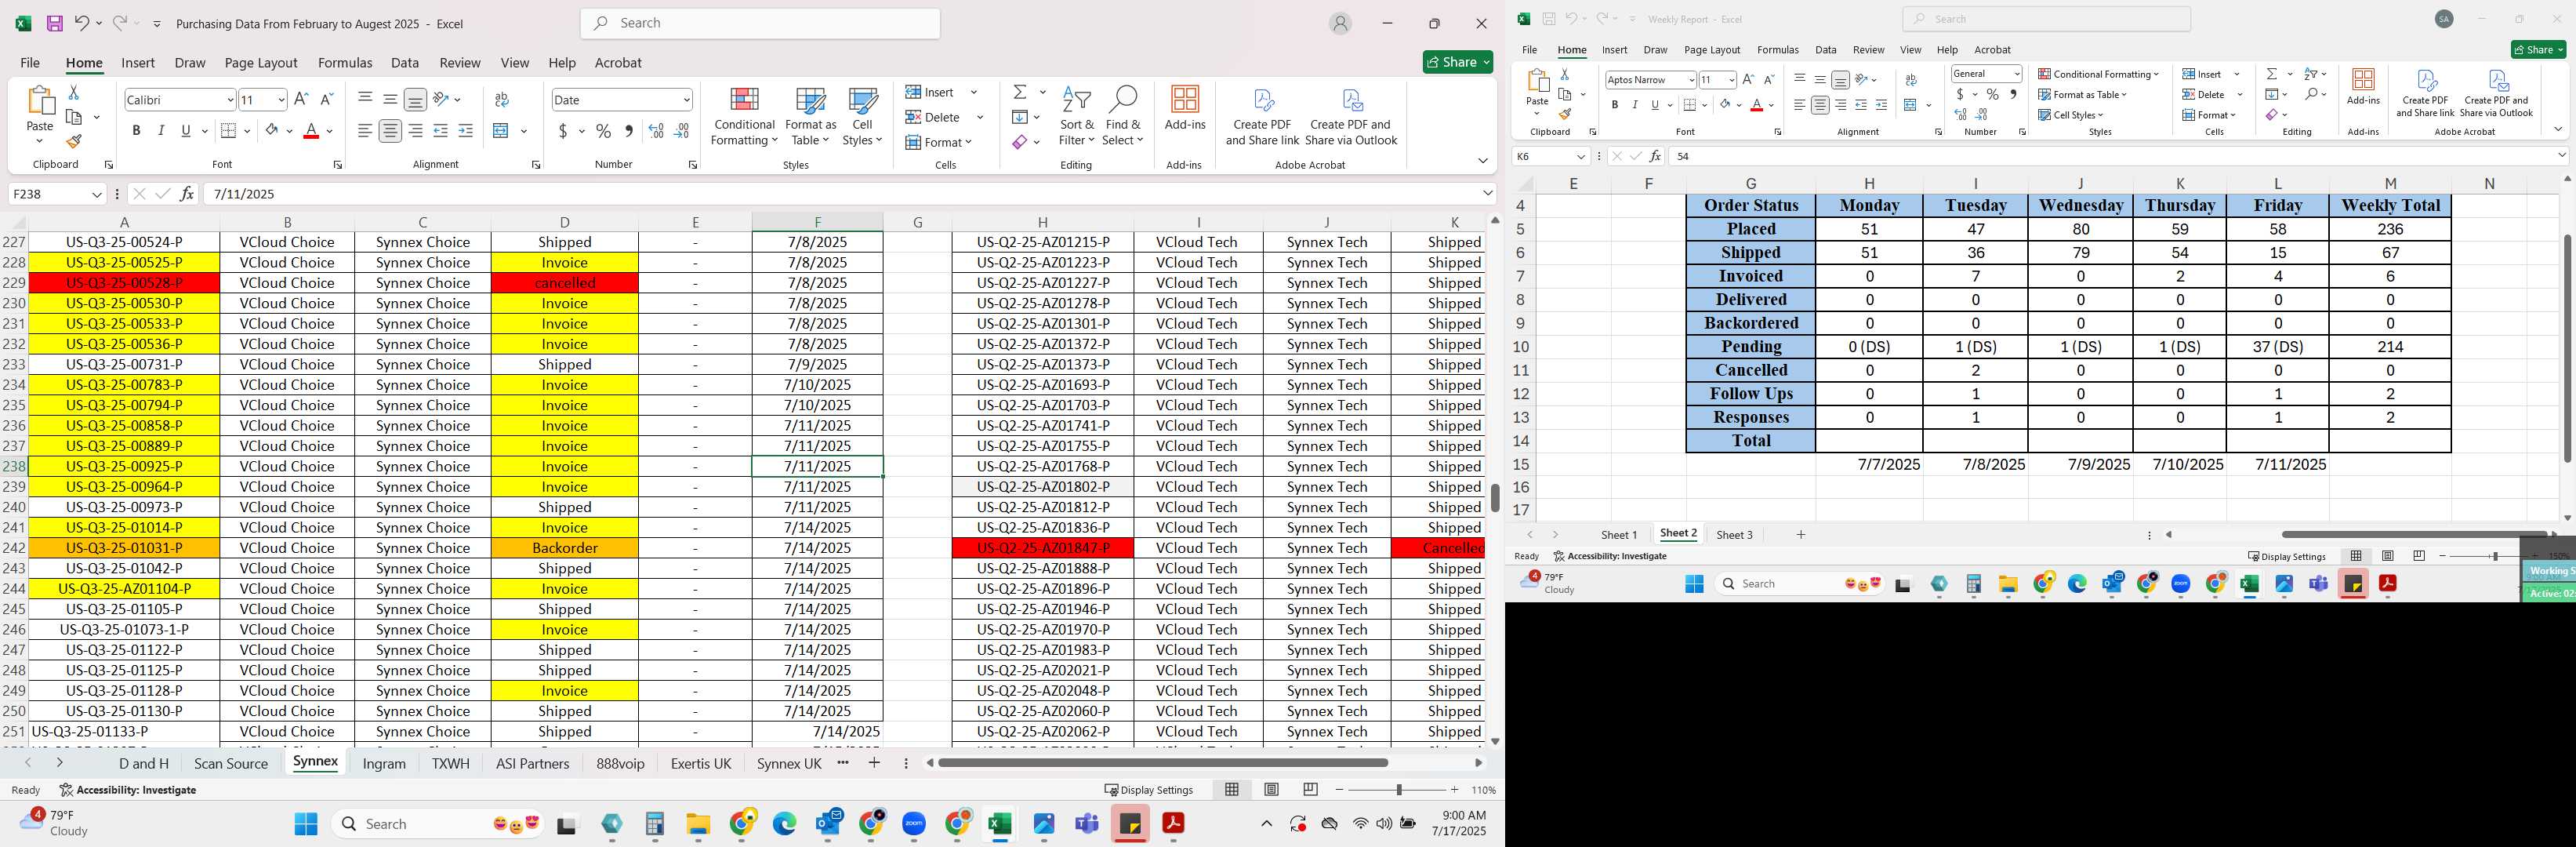
Task: Click AutoSum sigma in Purchasing Data ribbon
Action: tap(1020, 92)
